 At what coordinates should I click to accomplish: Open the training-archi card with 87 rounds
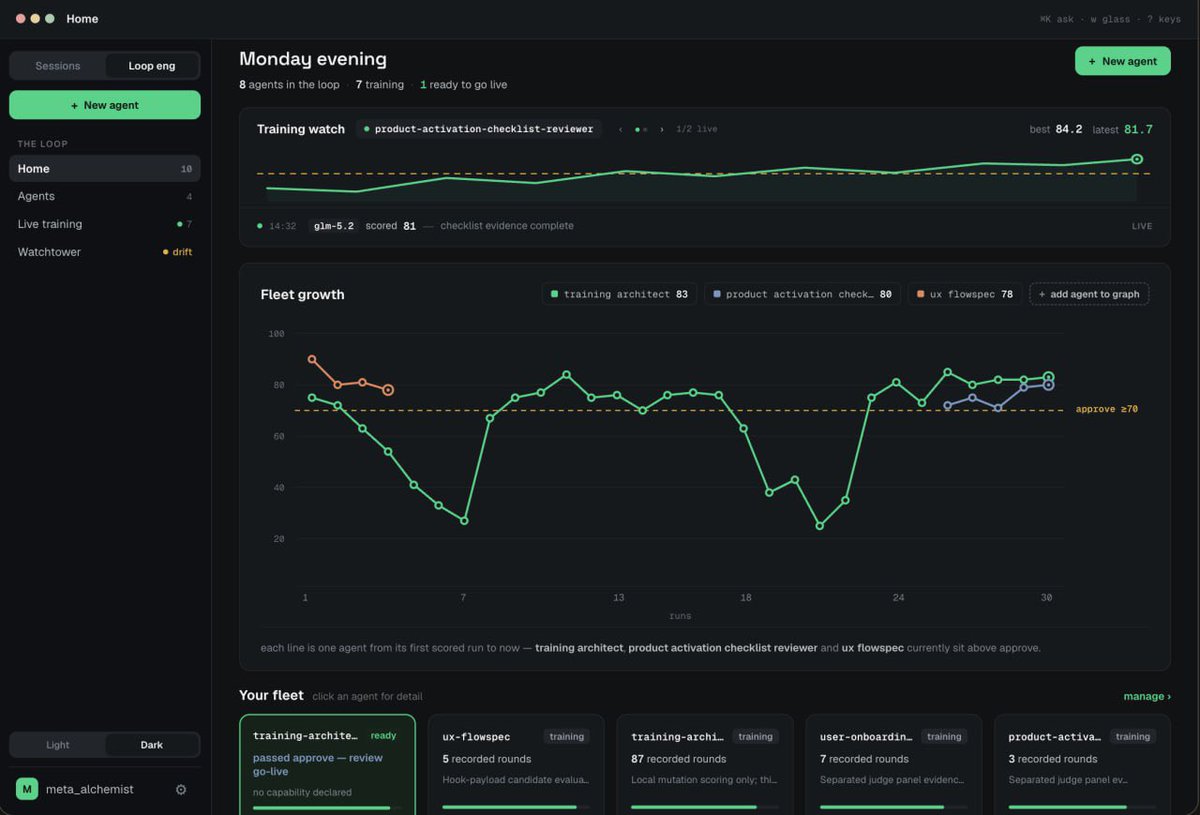705,764
